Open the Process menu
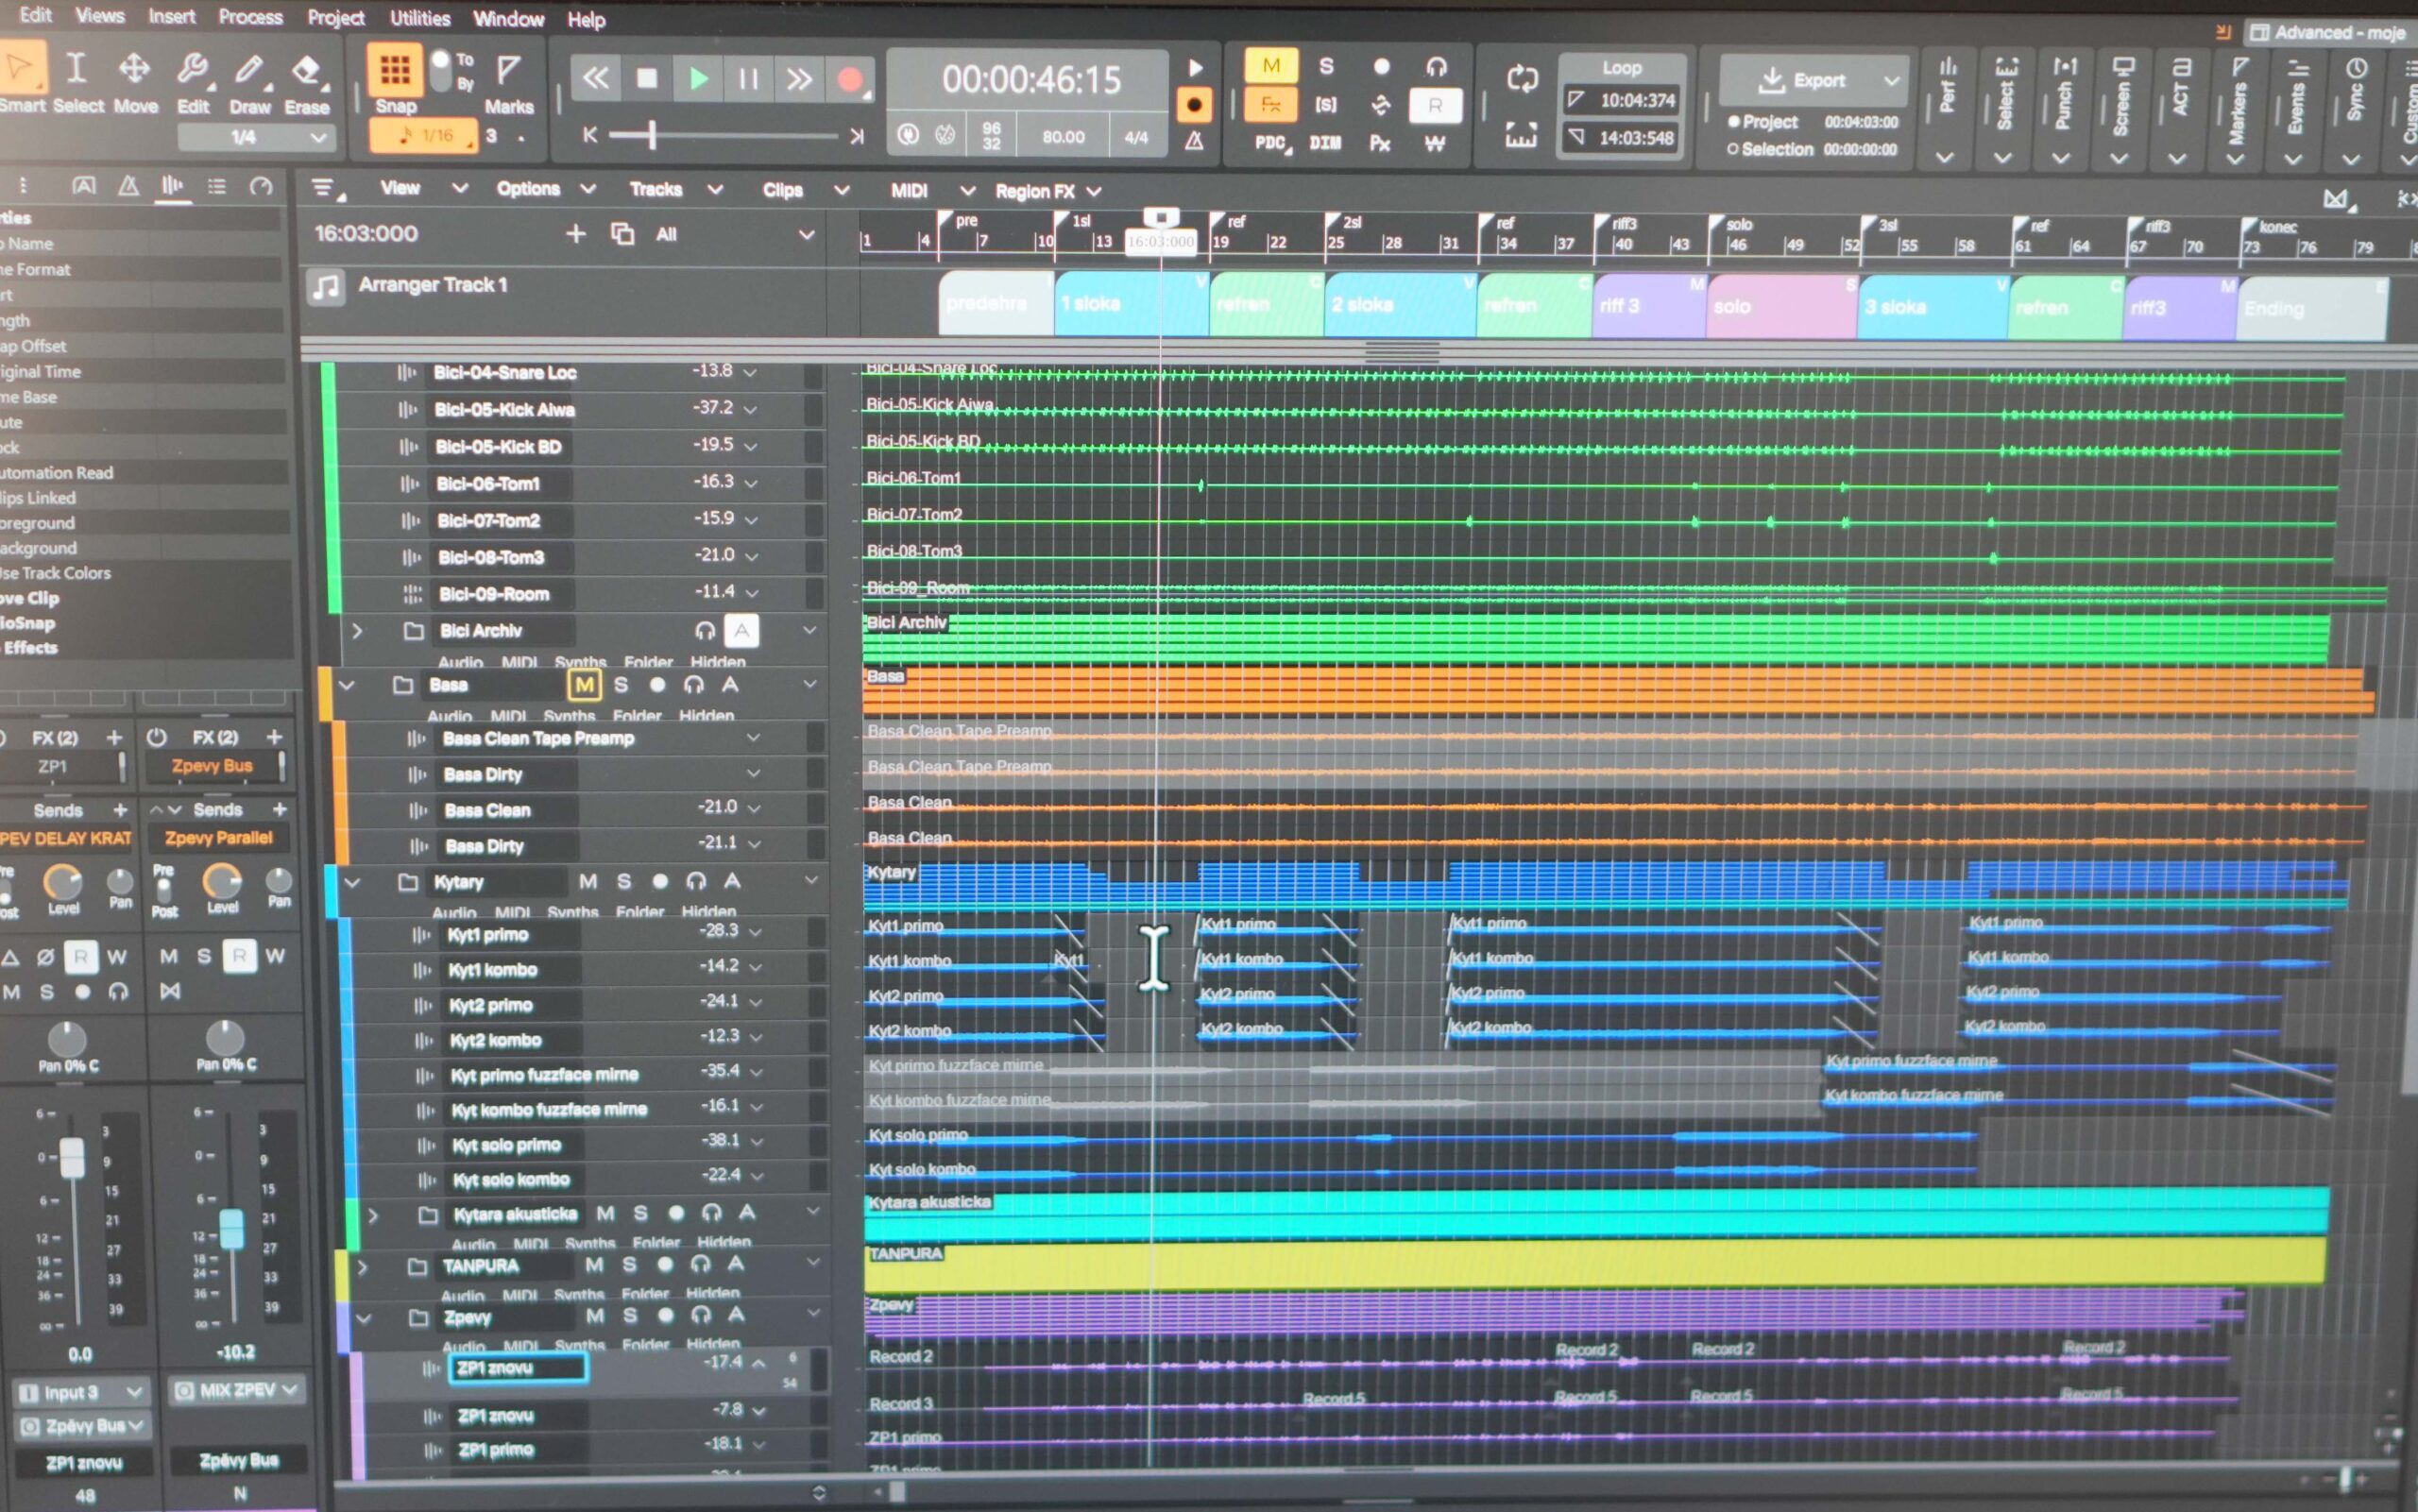The width and height of the screenshot is (2418, 1512). [250, 16]
